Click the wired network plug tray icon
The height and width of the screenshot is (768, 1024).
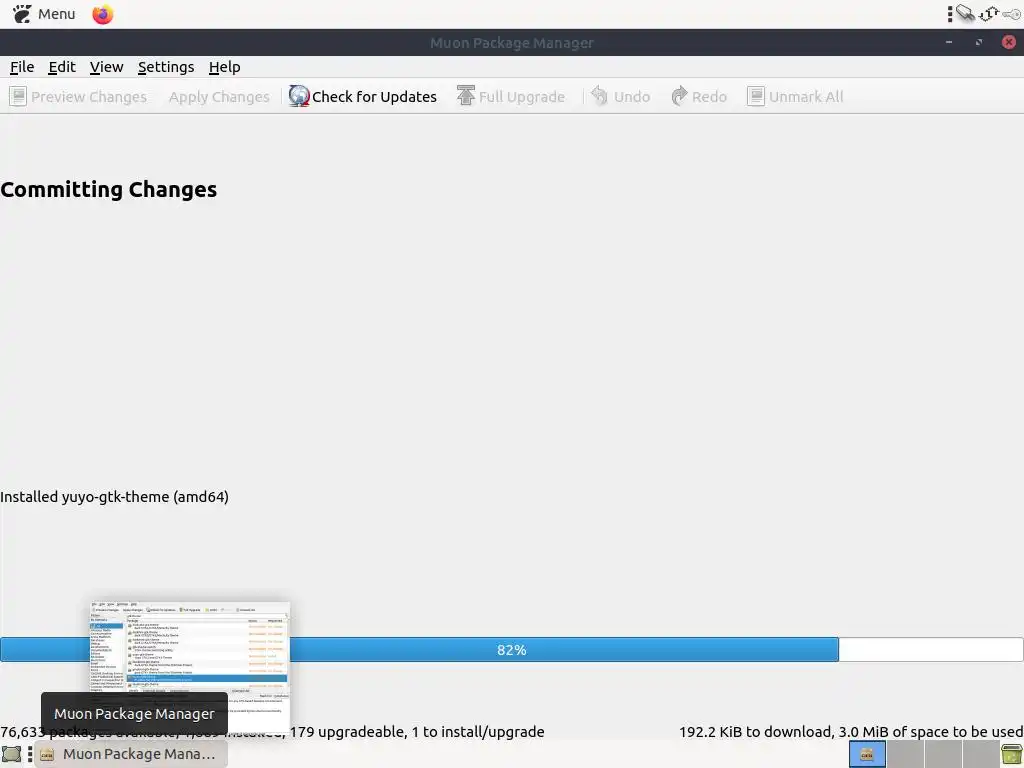(x=965, y=13)
